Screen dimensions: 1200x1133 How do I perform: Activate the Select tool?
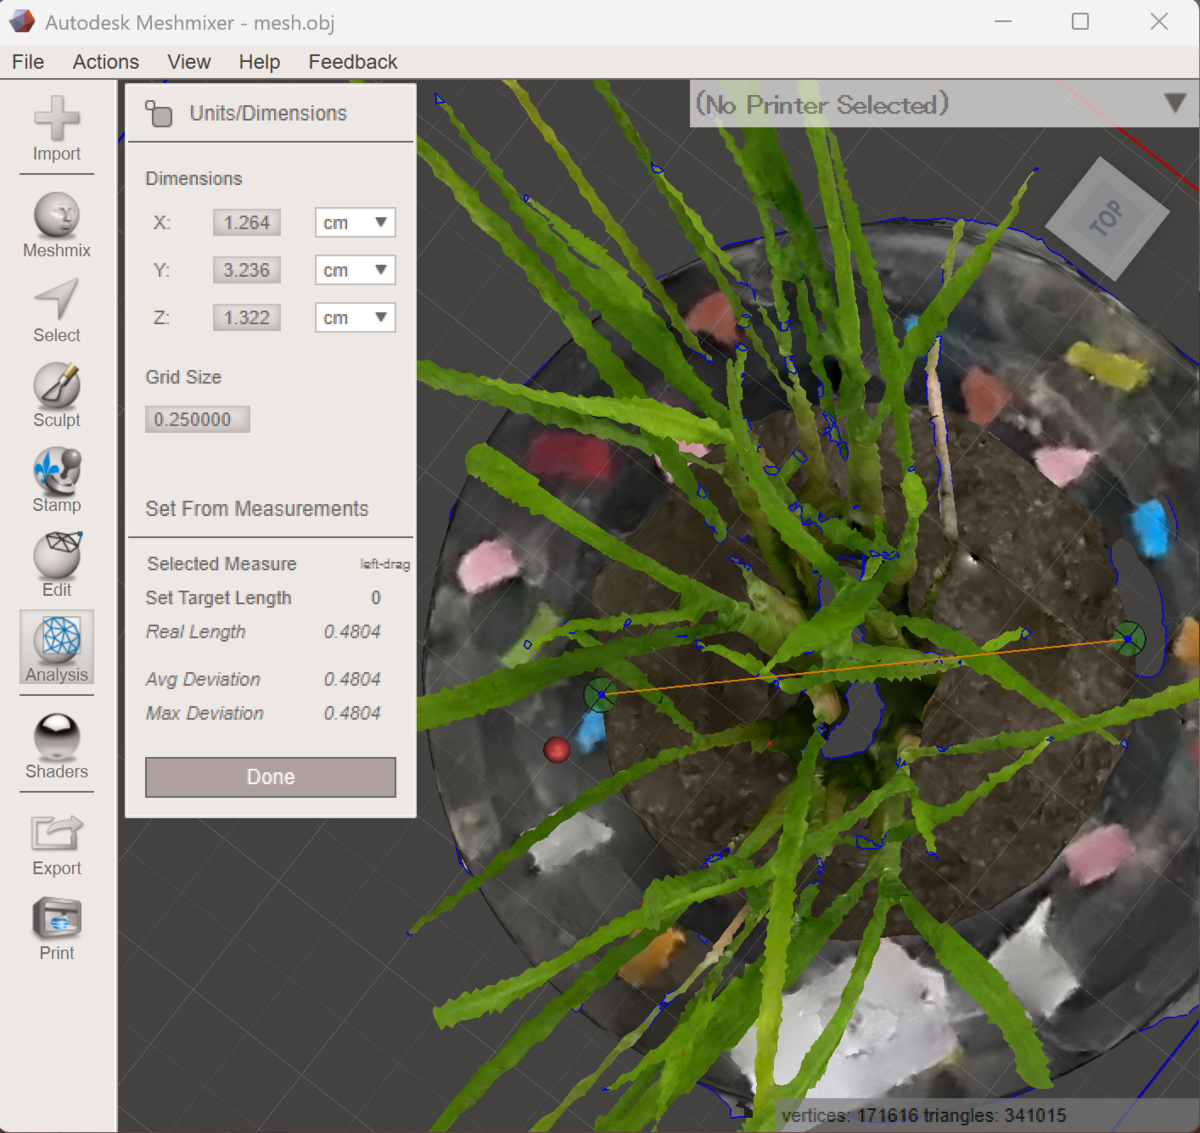pos(56,311)
